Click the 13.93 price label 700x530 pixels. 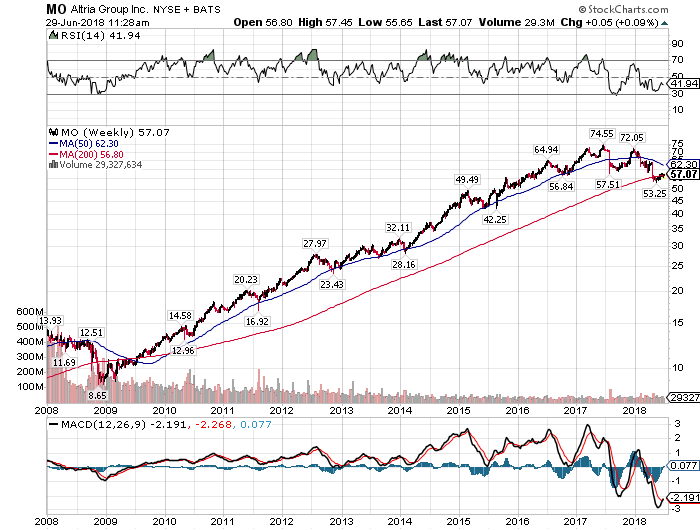coord(50,321)
